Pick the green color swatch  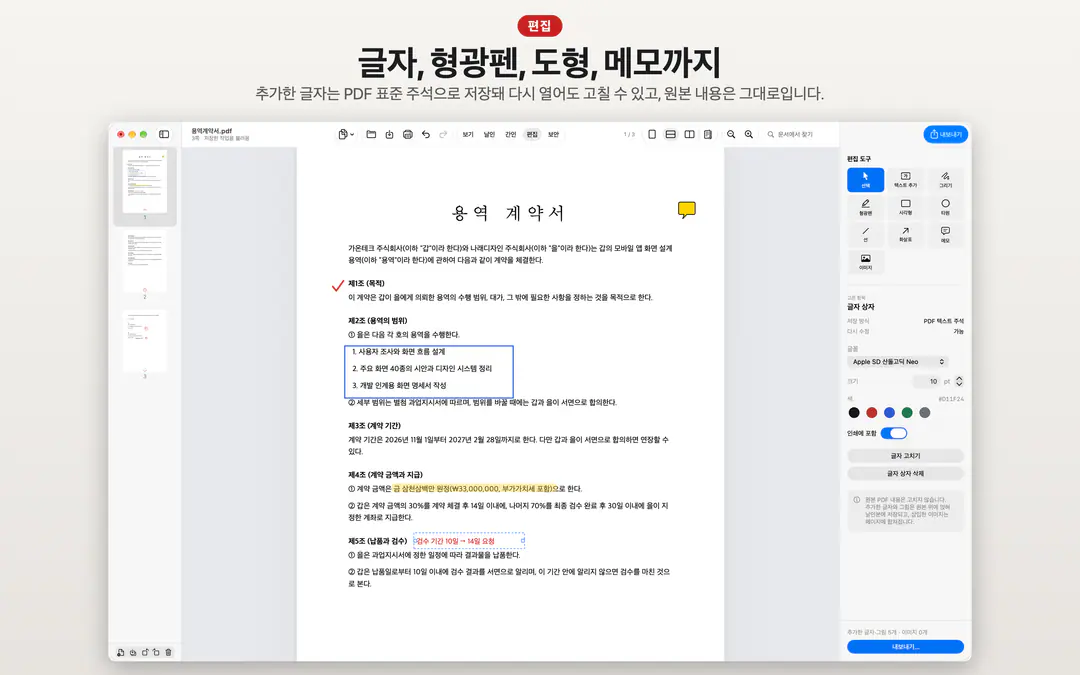point(907,413)
